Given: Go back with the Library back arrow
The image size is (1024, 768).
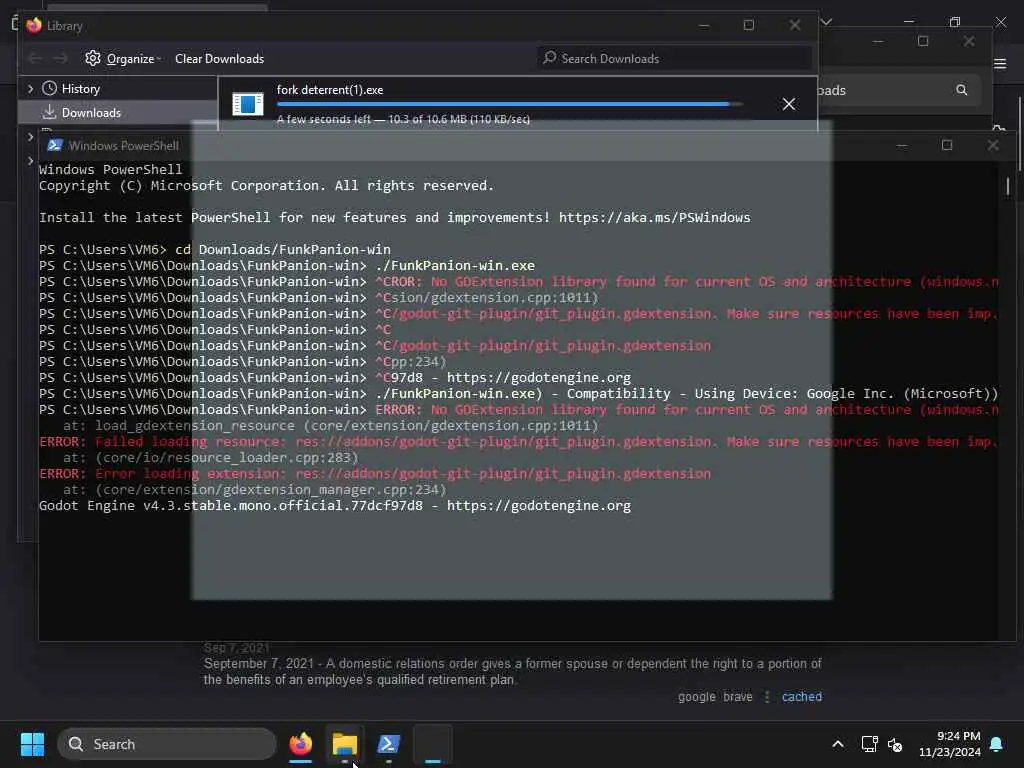Looking at the screenshot, I should point(35,59).
